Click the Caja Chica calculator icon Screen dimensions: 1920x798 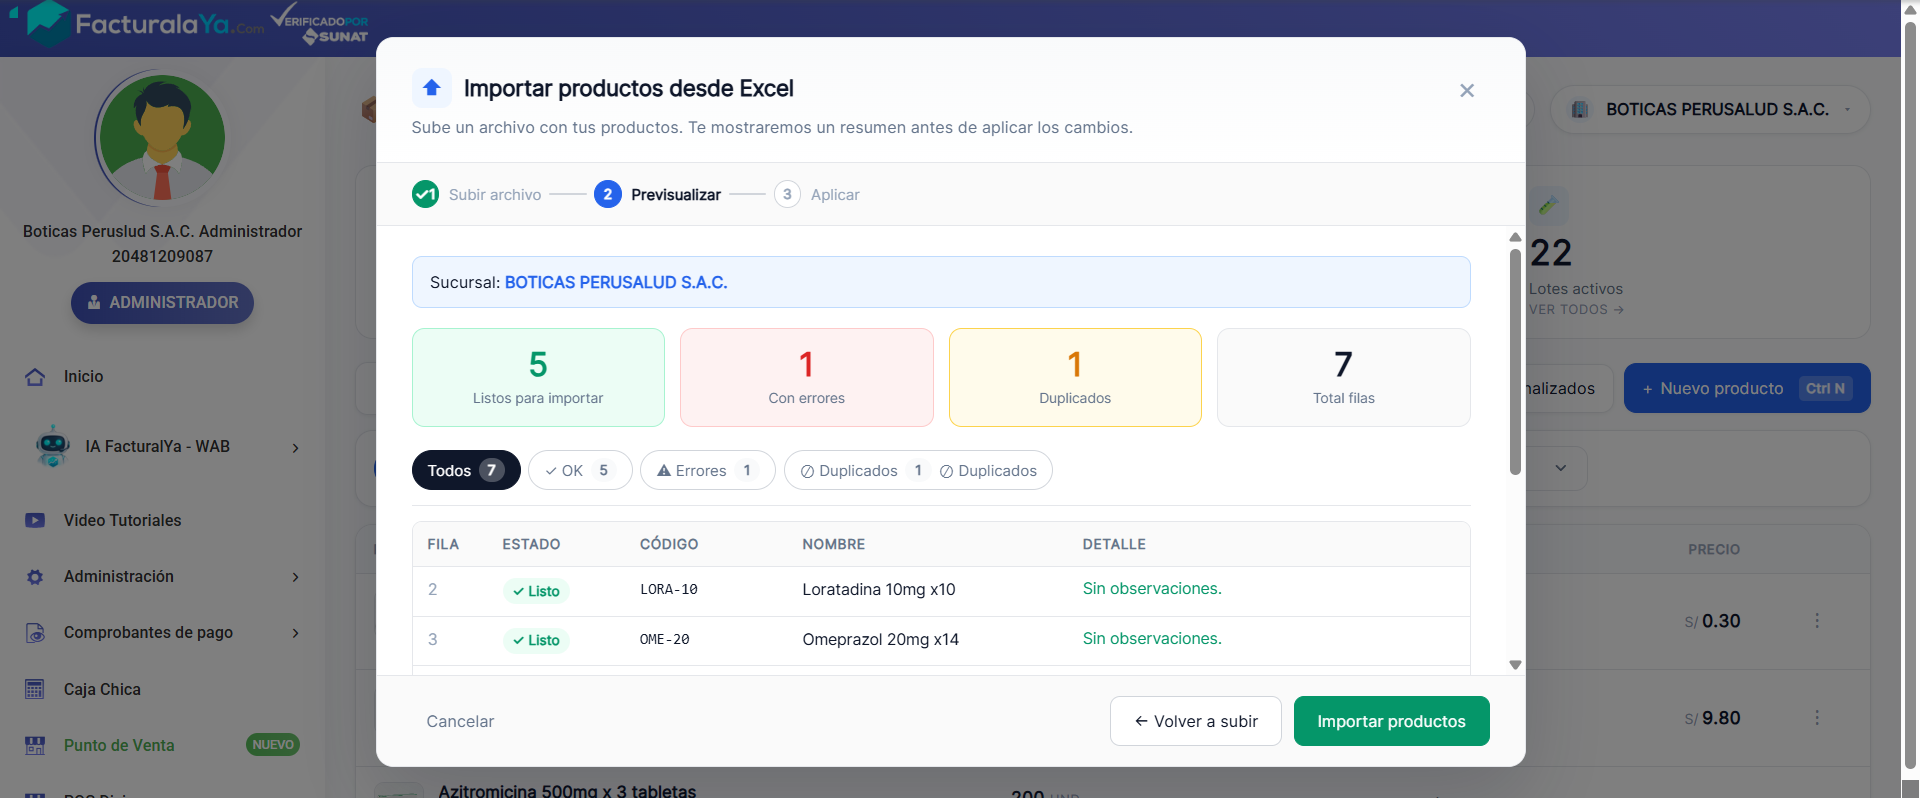pyautogui.click(x=35, y=689)
